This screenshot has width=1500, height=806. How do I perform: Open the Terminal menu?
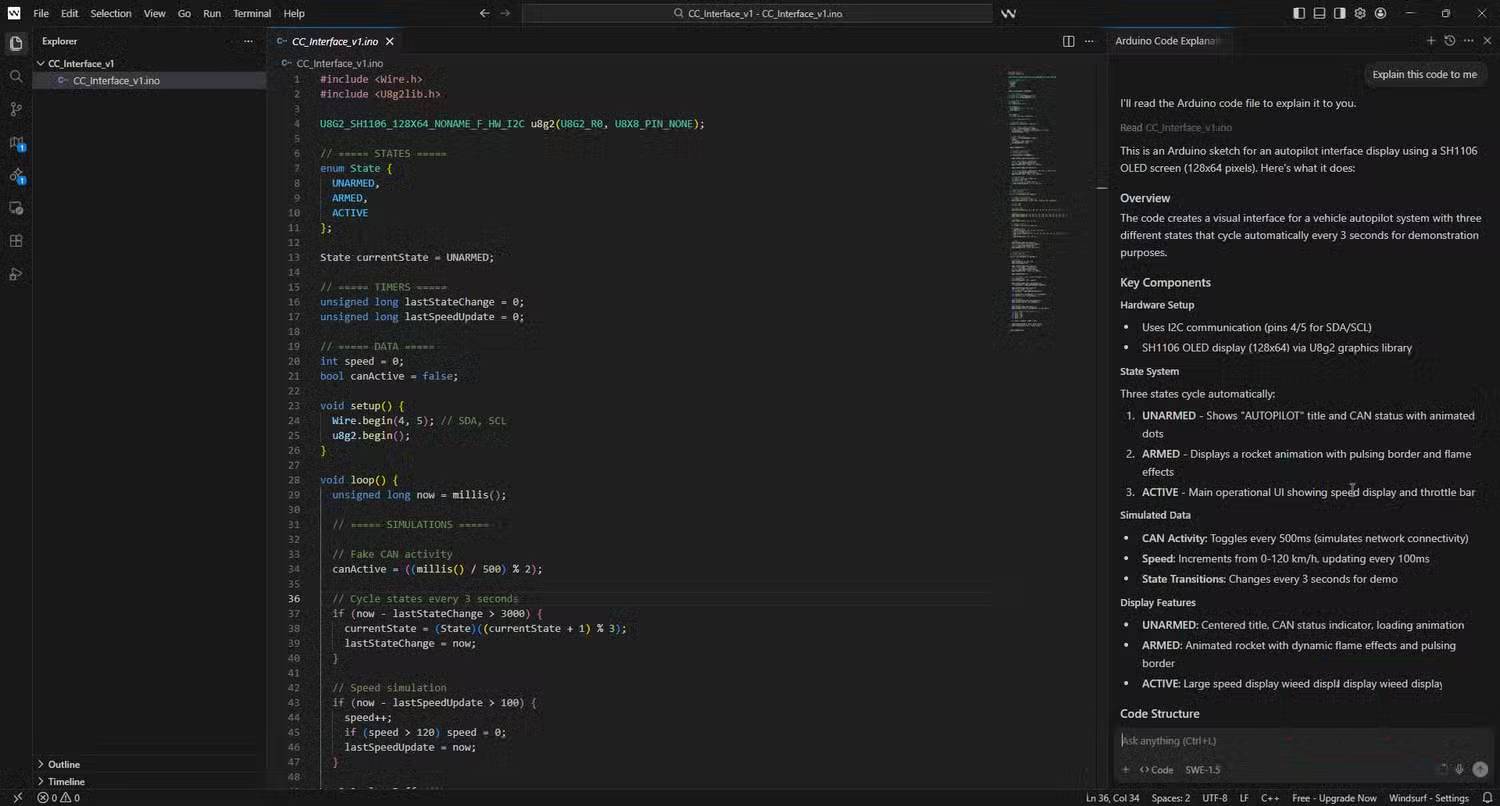(x=252, y=13)
